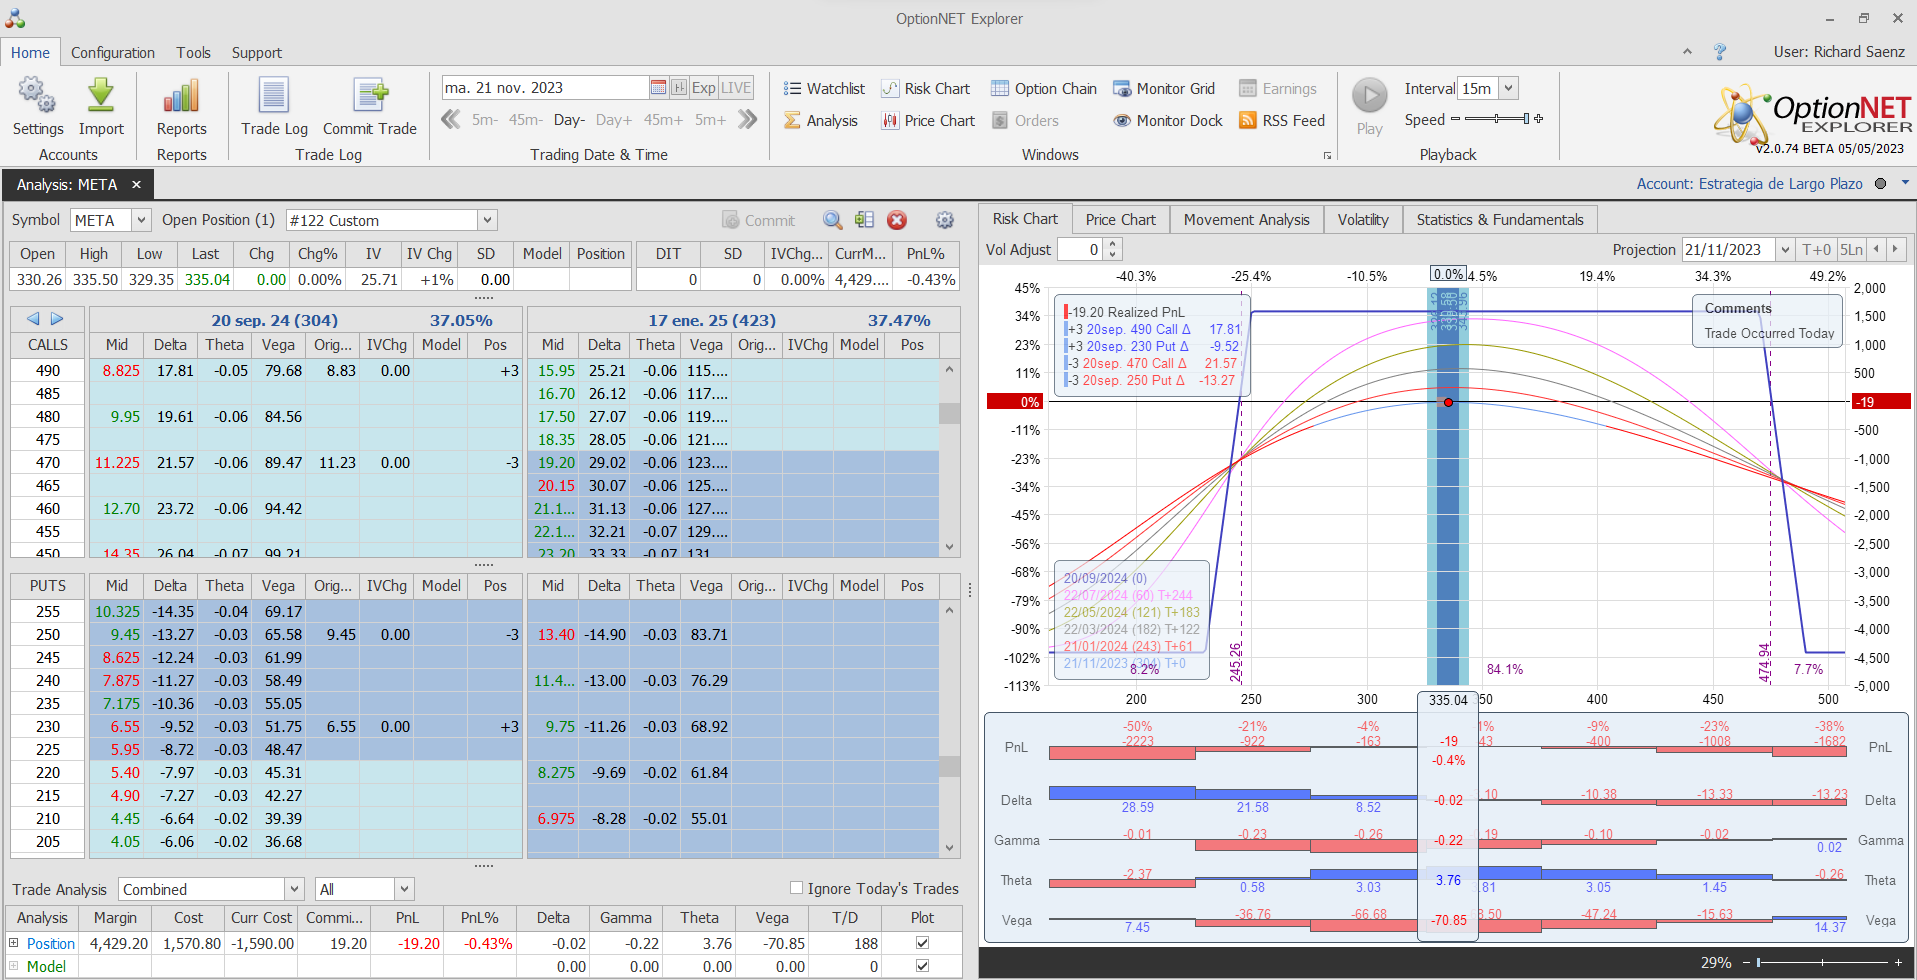The image size is (1917, 980).
Task: Toggle the T+0 projection button
Action: tap(1816, 249)
